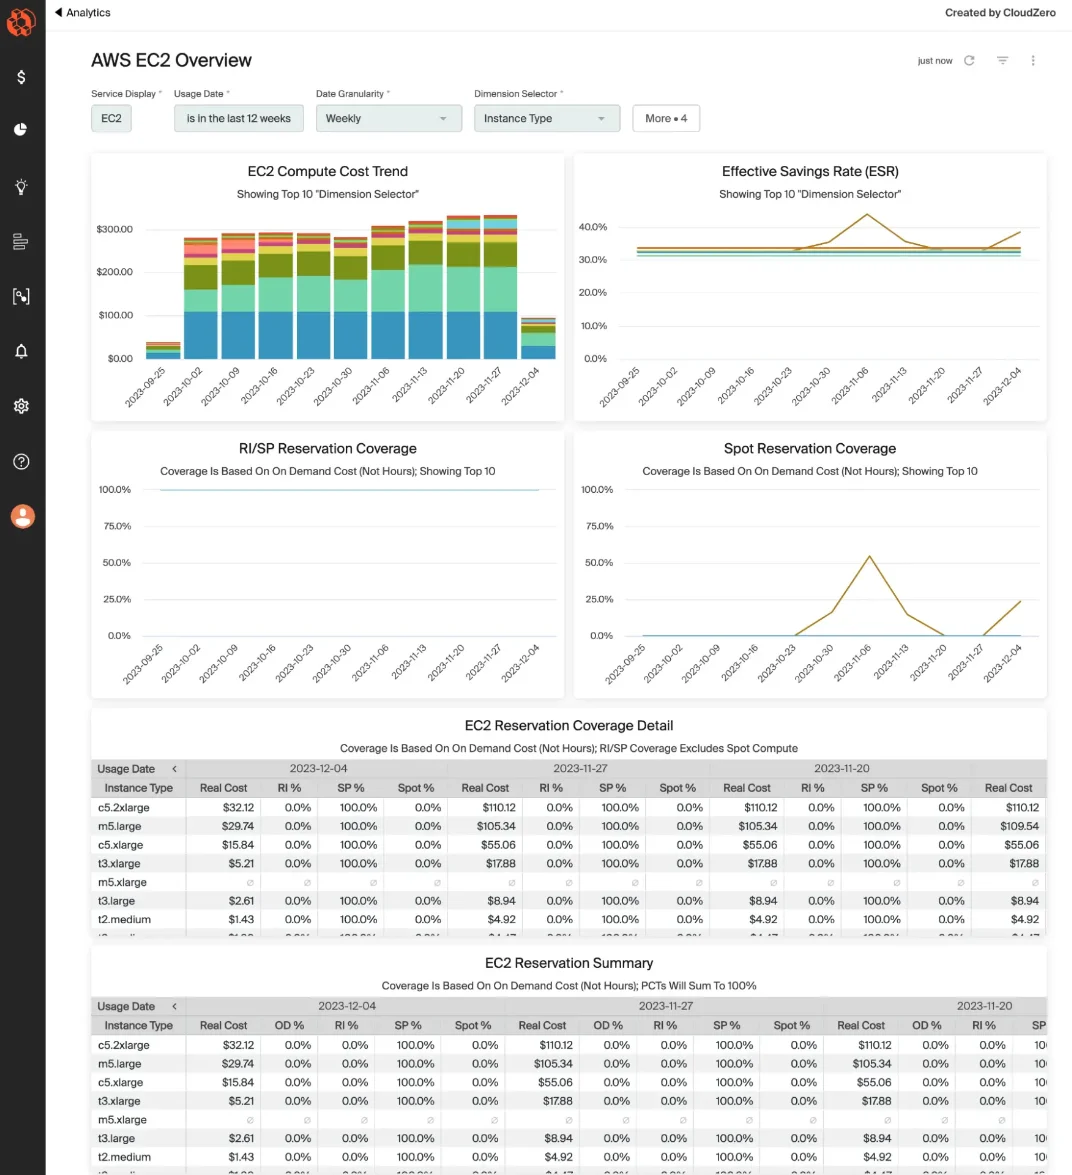Click t3.large row in Reservation Summary table

[x=569, y=1139]
